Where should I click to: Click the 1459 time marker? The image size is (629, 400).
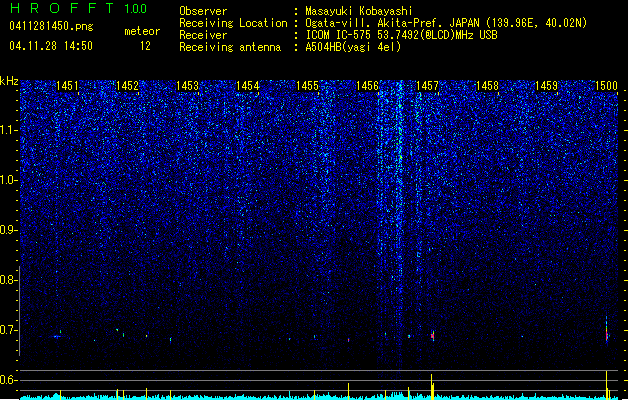tap(547, 86)
